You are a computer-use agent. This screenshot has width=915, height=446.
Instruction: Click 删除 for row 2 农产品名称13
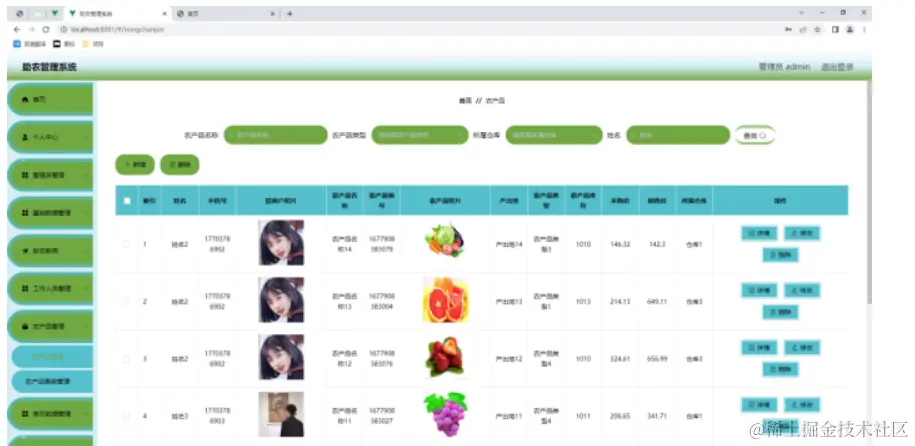(x=780, y=312)
